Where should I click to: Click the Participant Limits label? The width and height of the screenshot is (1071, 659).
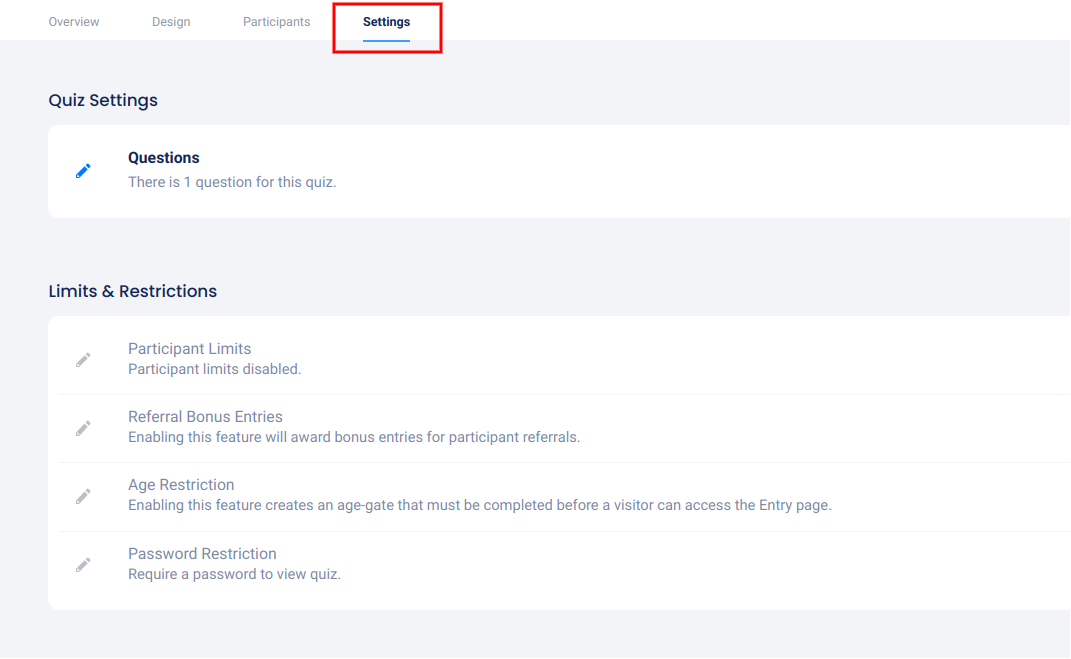[x=189, y=349]
